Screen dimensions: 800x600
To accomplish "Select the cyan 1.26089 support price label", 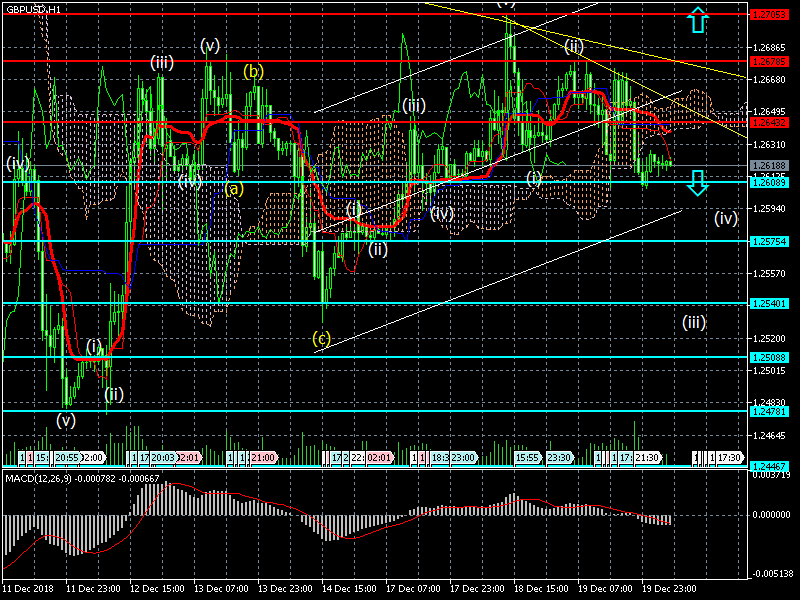I will 772,182.
